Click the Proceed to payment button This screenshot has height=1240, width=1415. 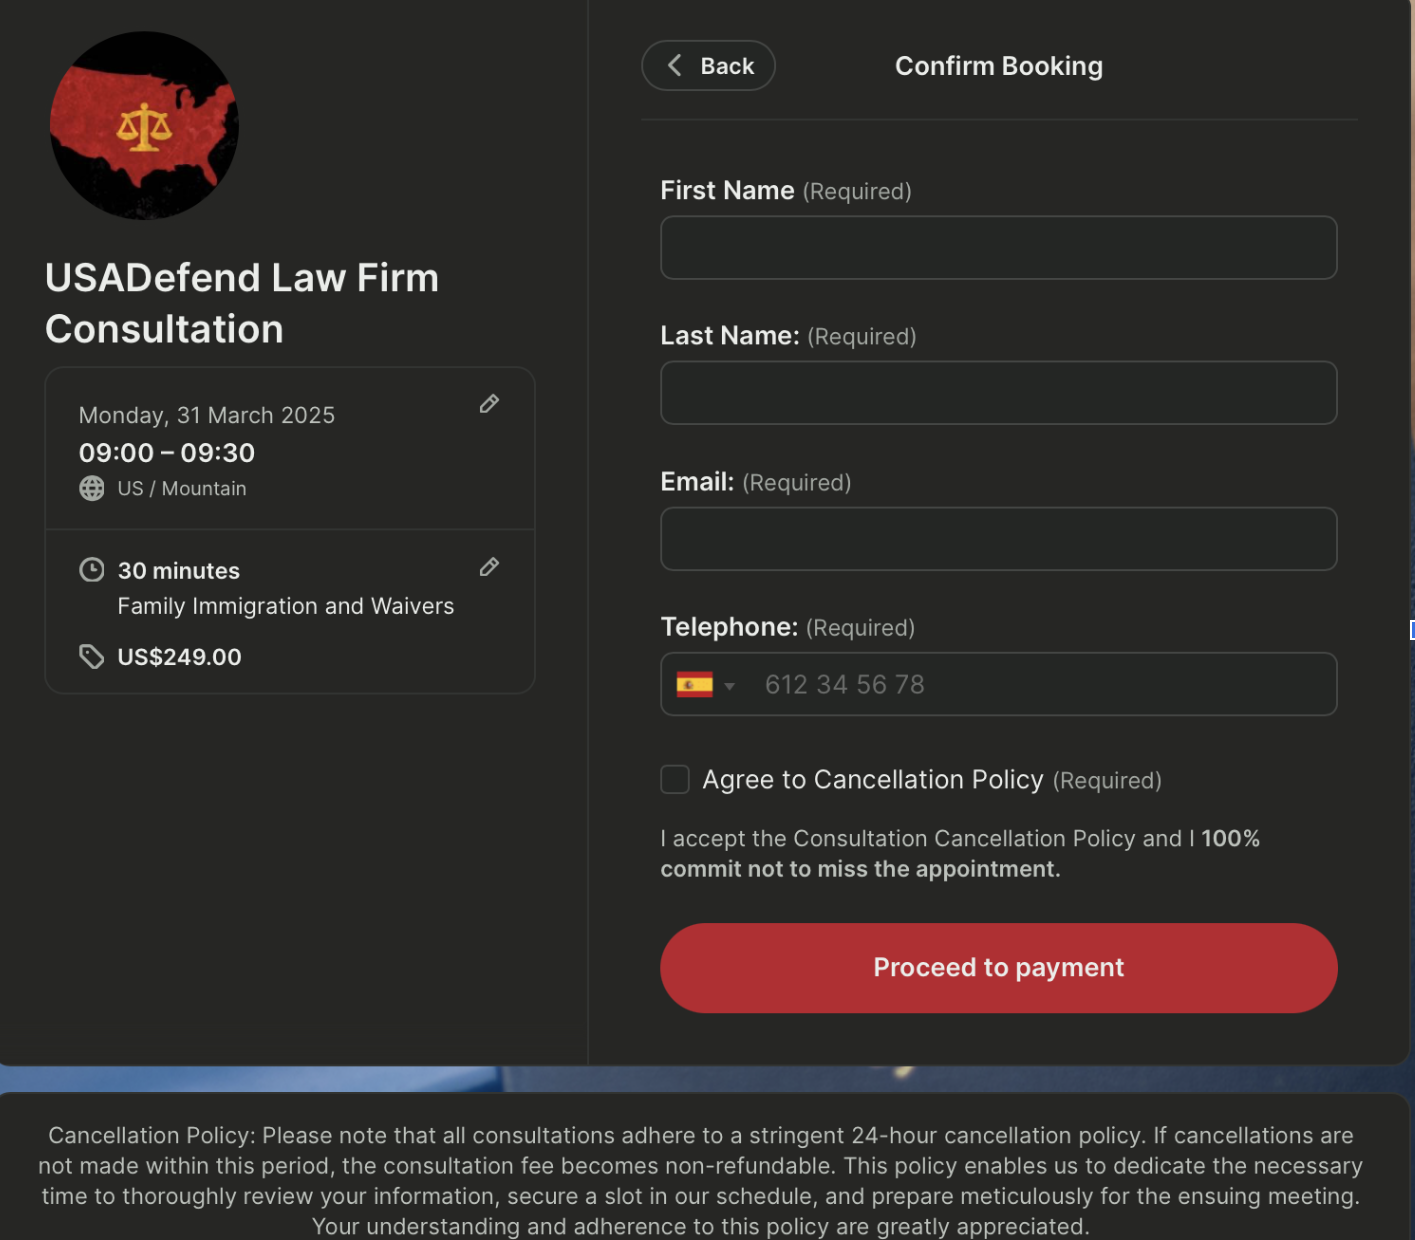(x=998, y=967)
